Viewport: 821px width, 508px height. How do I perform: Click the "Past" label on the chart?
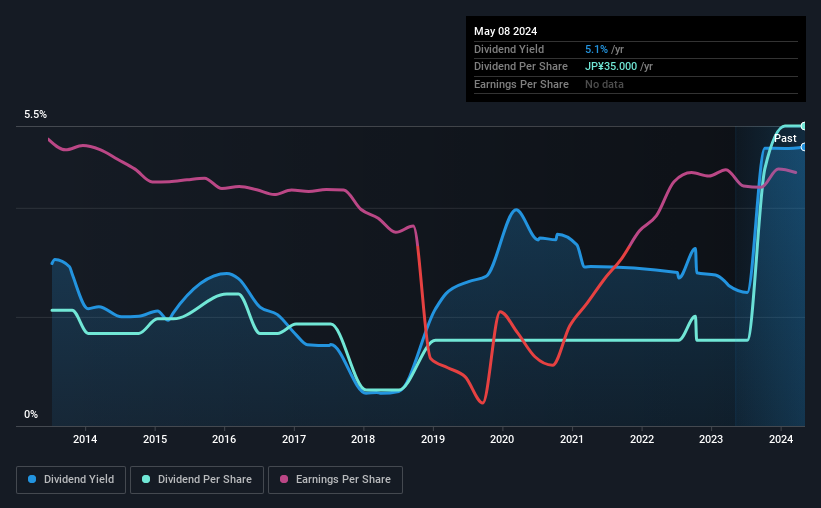pos(785,138)
